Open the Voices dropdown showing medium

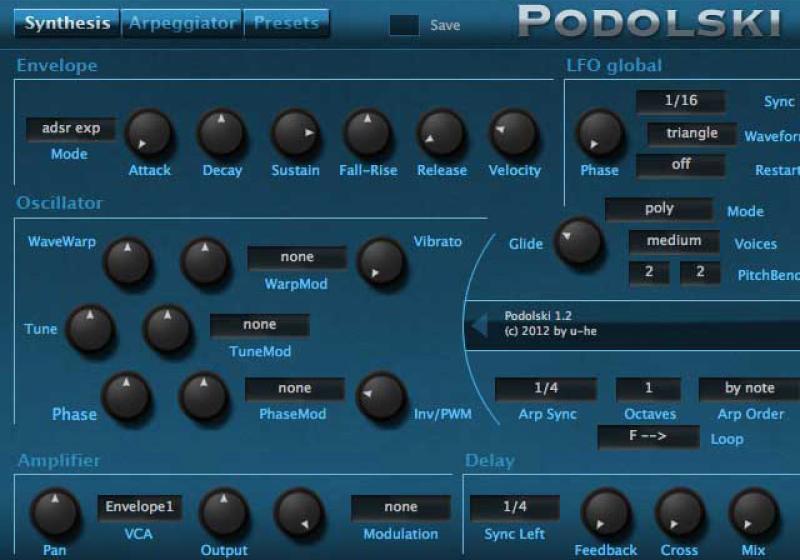[x=674, y=241]
